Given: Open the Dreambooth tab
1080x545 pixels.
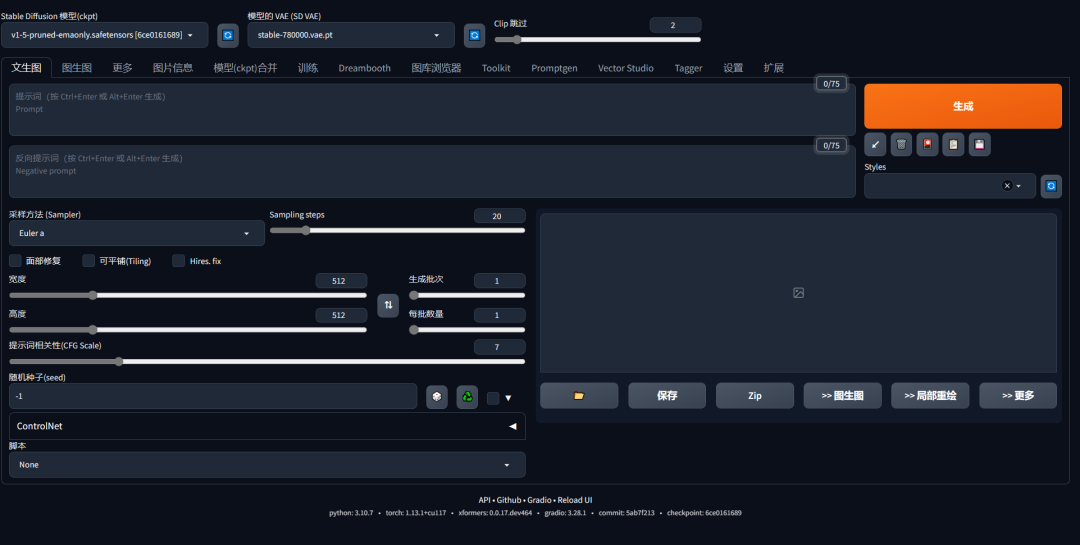Looking at the screenshot, I should point(364,68).
